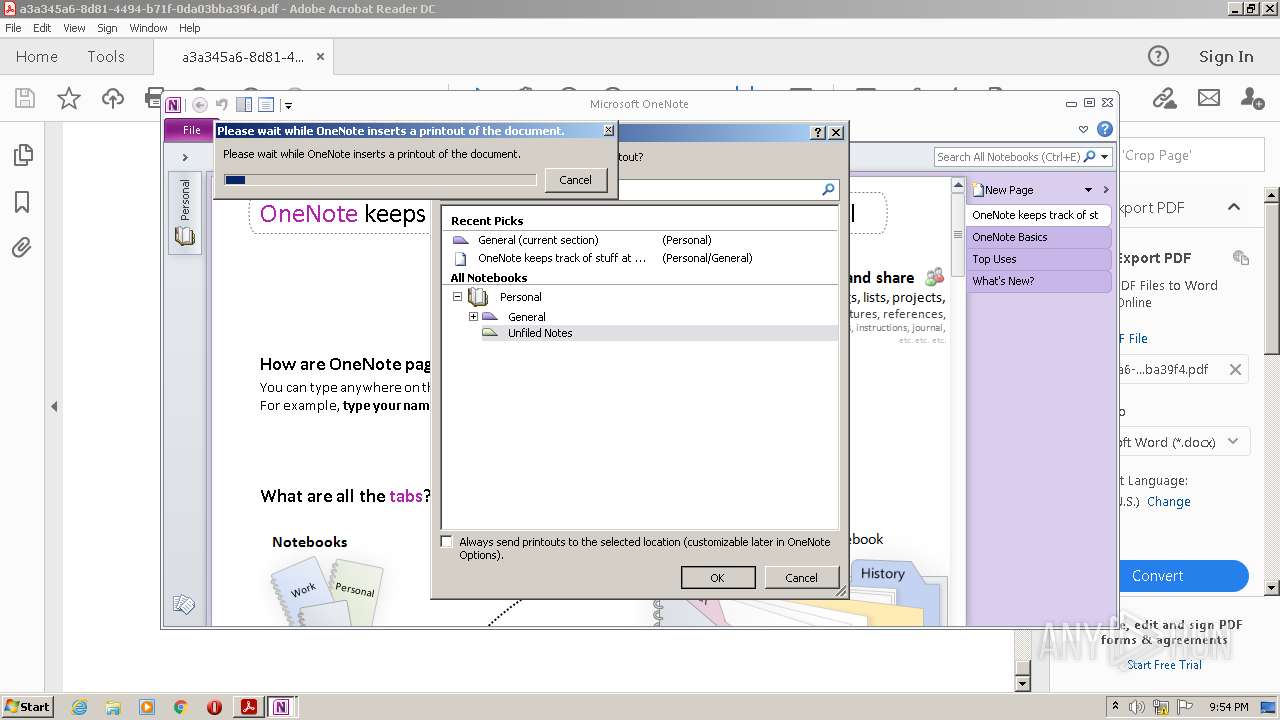This screenshot has width=1280, height=720.
Task: Switch to Acrobat Tools tab
Action: pos(106,56)
